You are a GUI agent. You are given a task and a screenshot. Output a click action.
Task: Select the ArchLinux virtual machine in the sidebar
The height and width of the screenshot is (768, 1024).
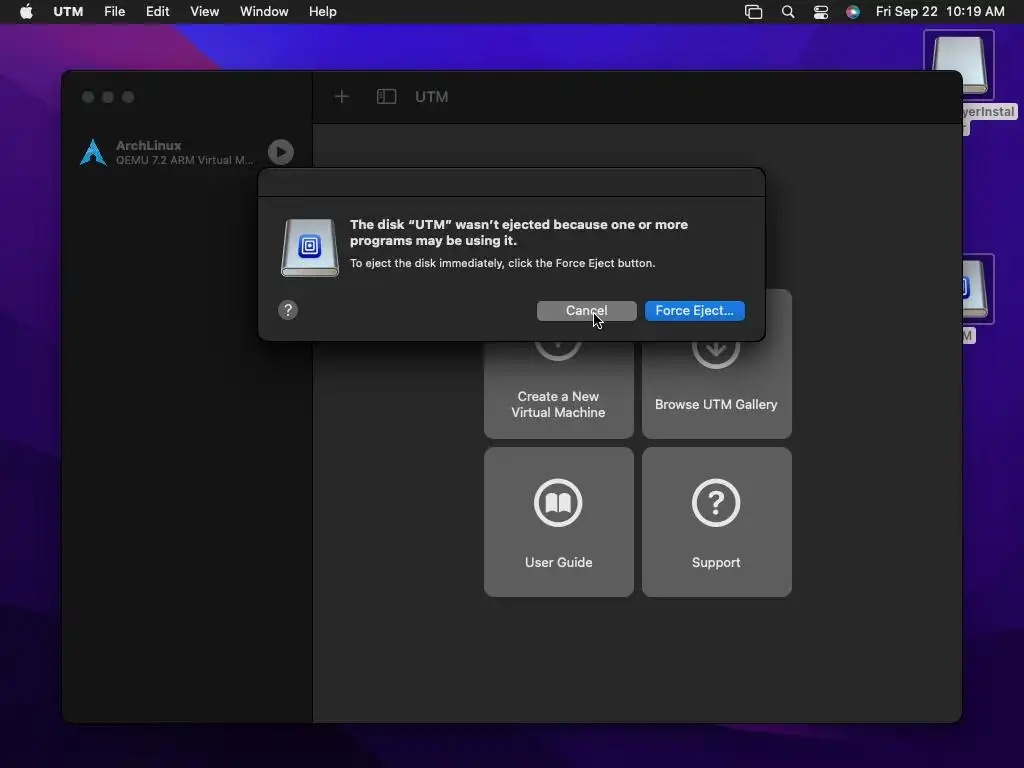click(x=187, y=152)
